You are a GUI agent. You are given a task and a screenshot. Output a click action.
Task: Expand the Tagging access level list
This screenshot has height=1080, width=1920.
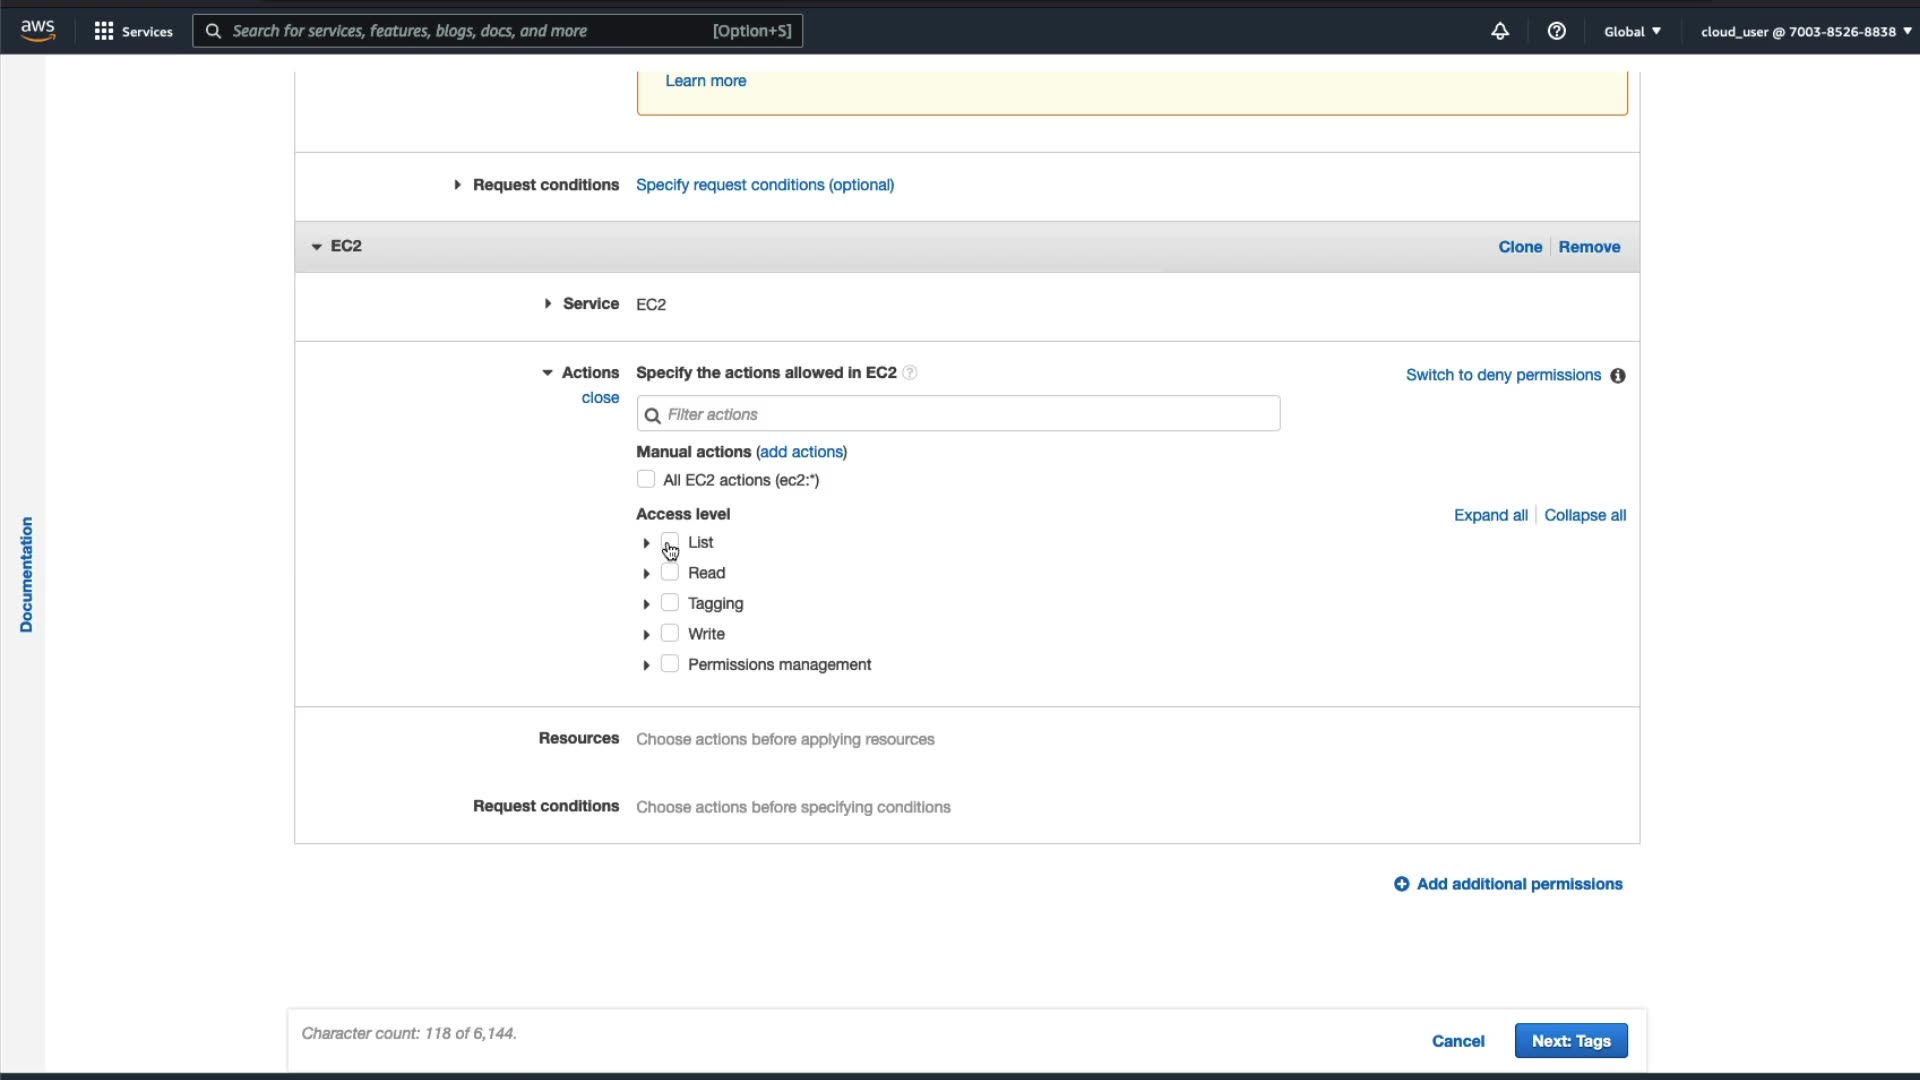[646, 604]
